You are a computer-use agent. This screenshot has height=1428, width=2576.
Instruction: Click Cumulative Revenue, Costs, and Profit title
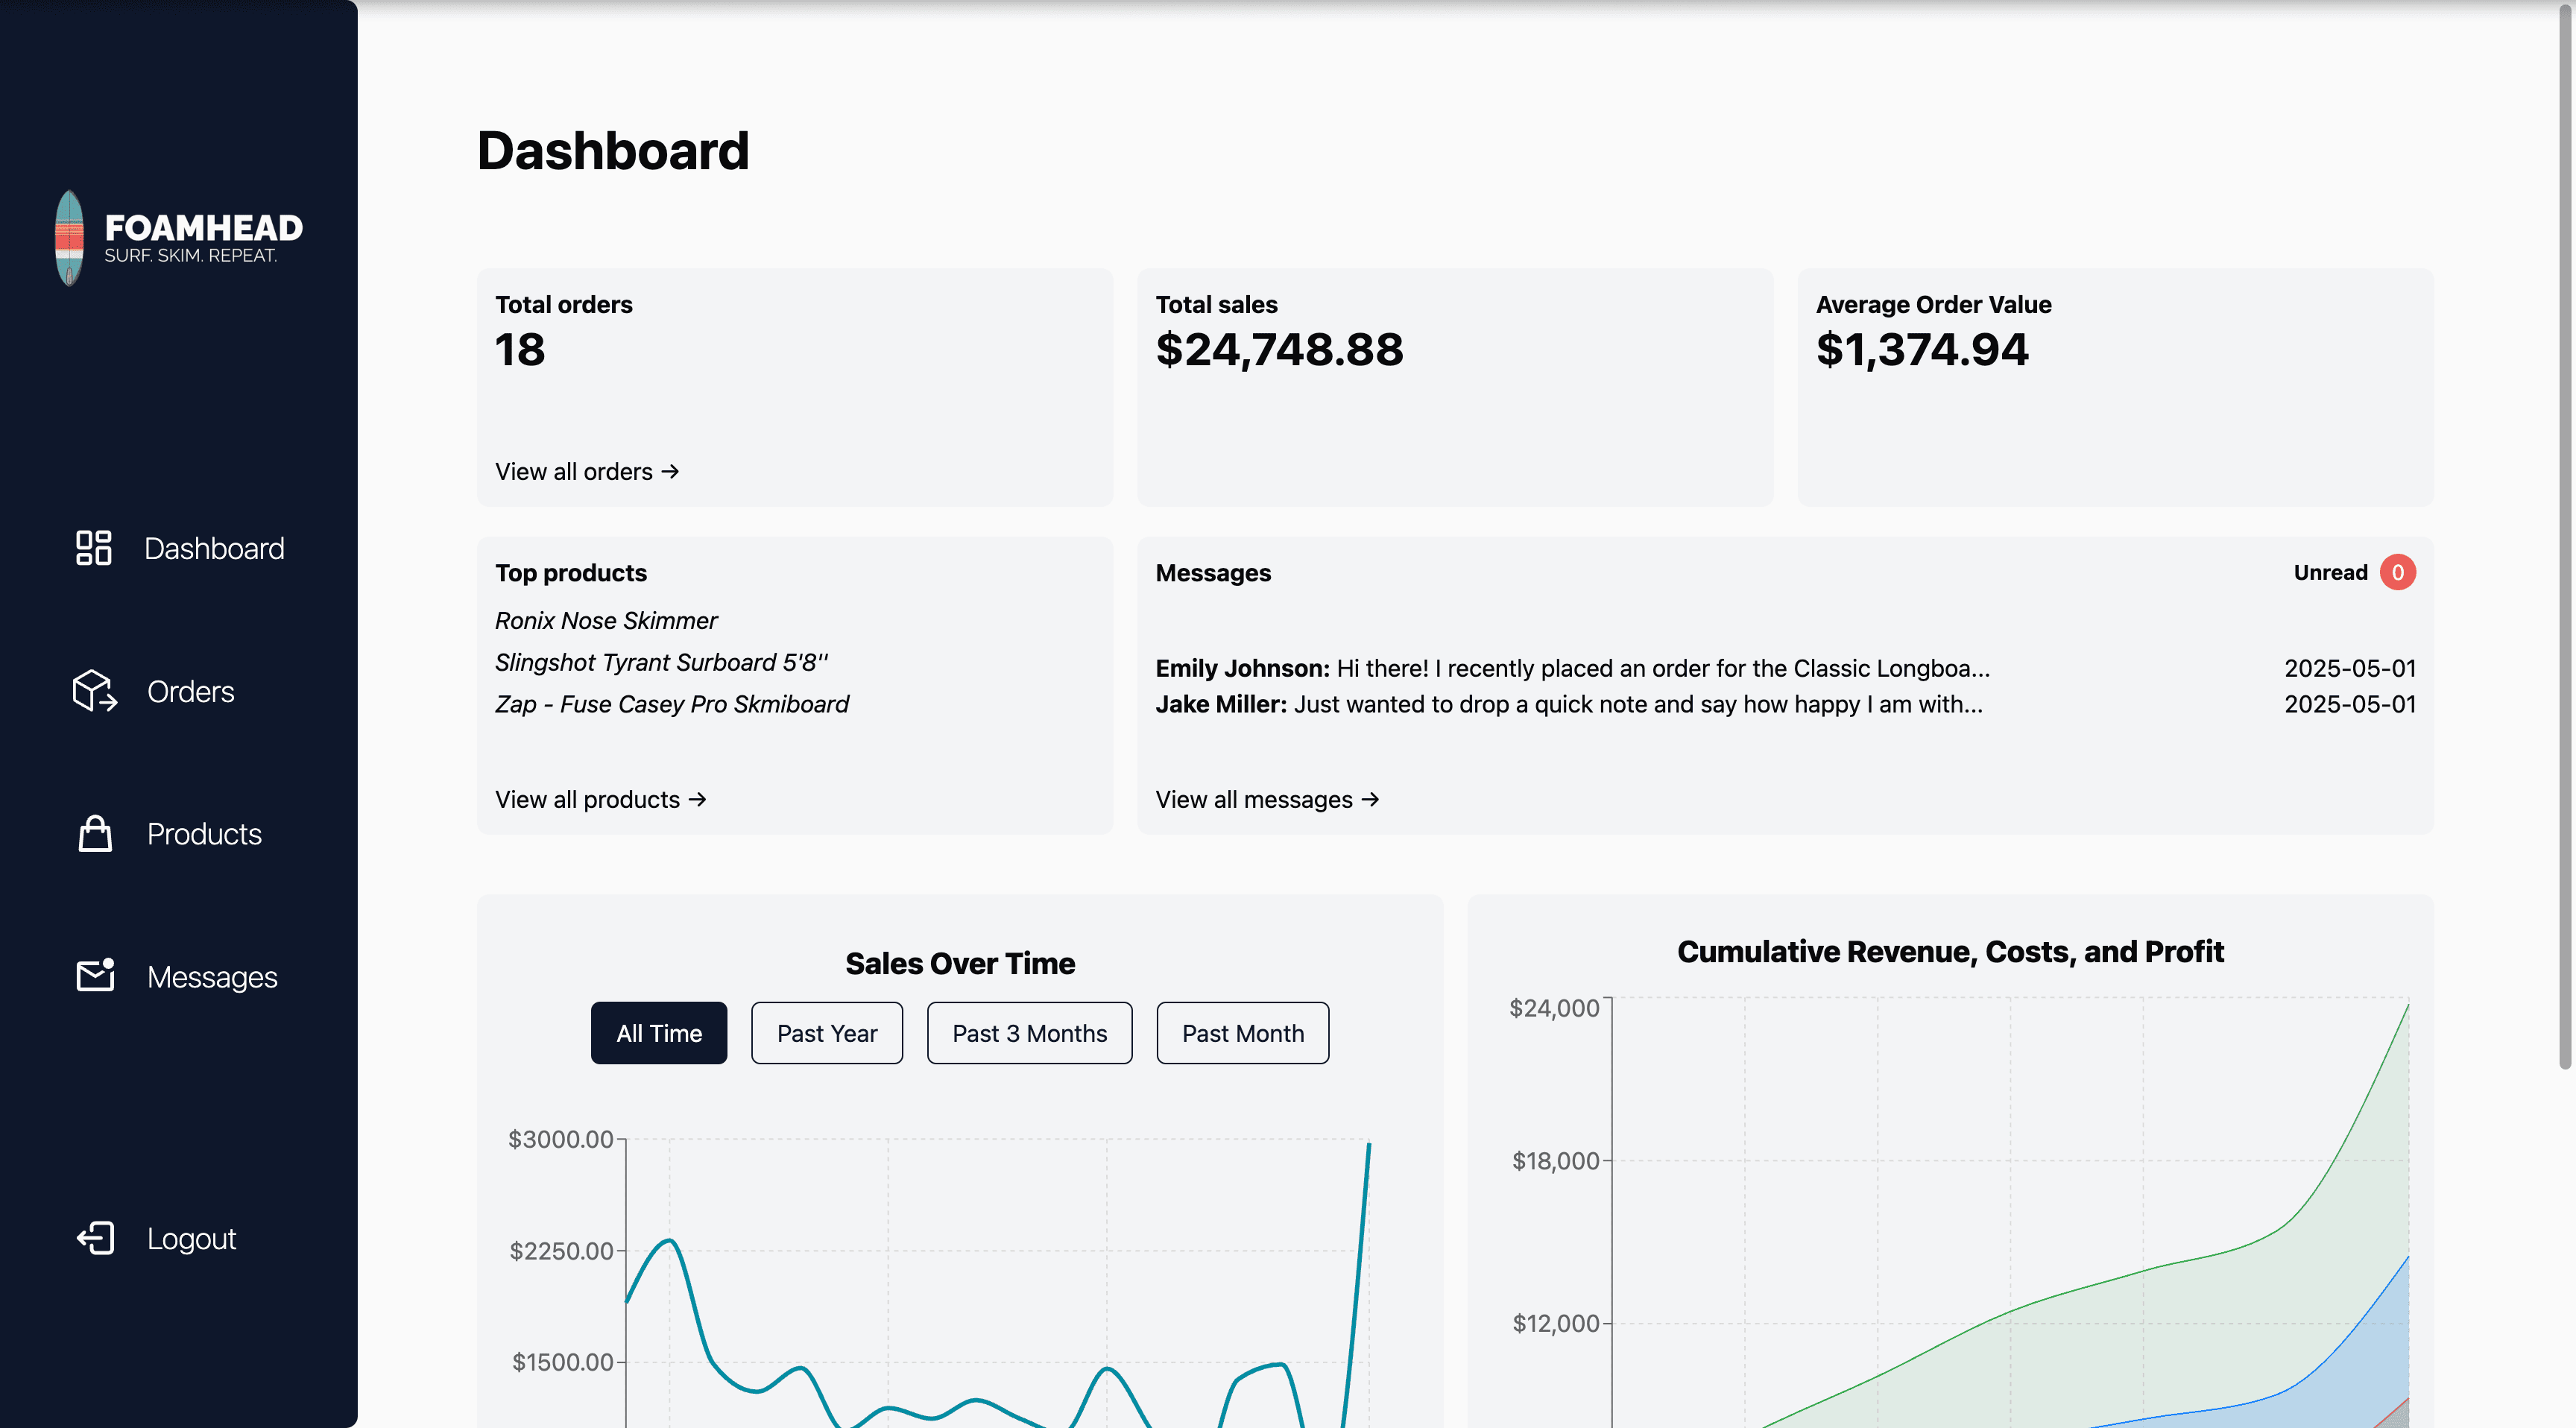point(1950,951)
